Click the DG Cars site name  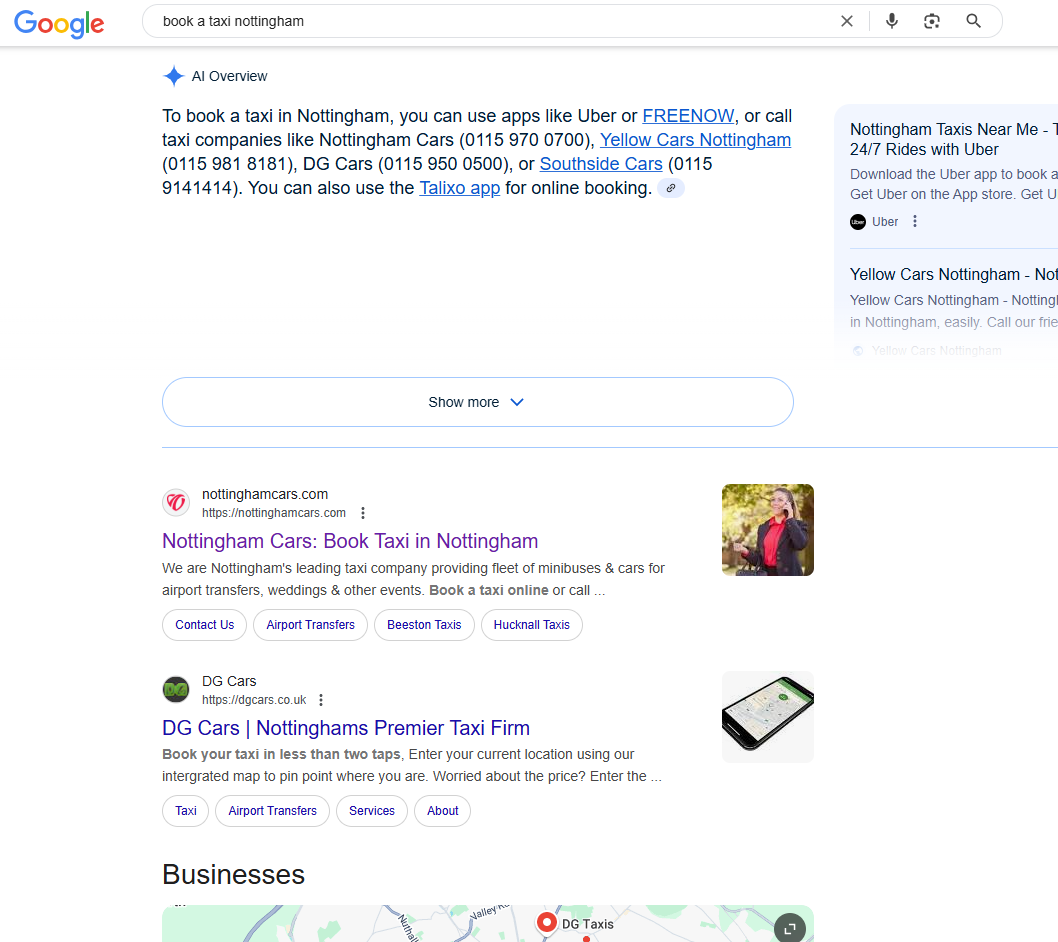pyautogui.click(x=229, y=681)
